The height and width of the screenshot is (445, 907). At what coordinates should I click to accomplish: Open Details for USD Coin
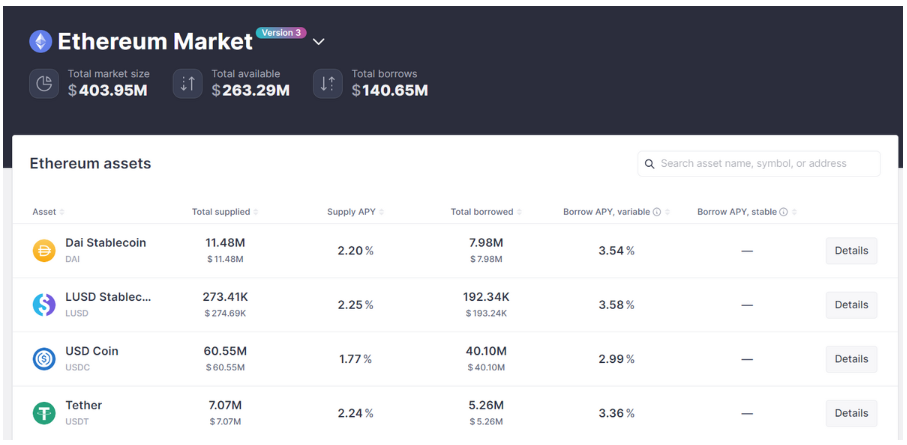coord(851,359)
